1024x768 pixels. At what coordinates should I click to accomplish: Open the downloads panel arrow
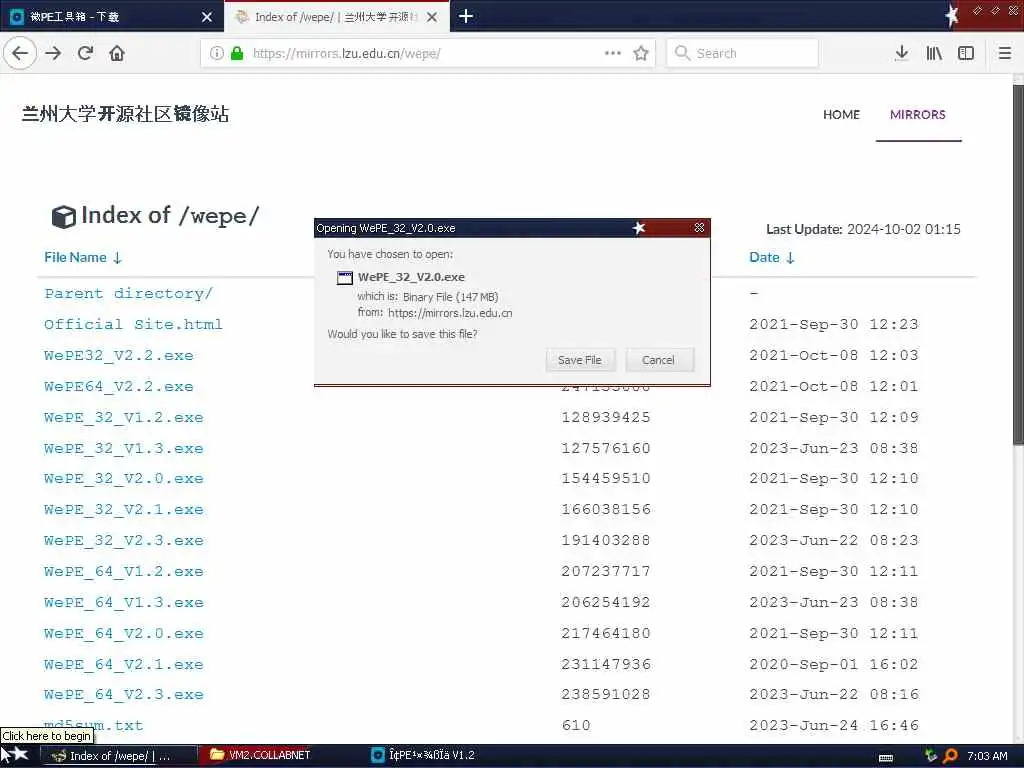click(902, 53)
